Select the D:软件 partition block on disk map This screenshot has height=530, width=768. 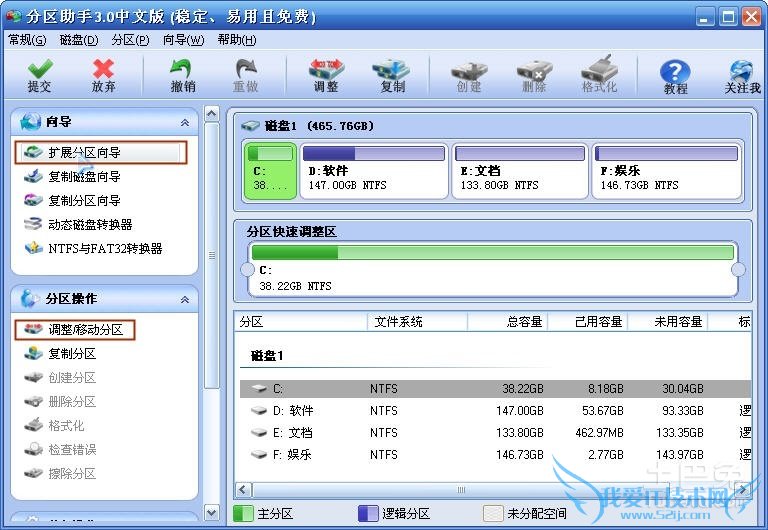tap(374, 171)
